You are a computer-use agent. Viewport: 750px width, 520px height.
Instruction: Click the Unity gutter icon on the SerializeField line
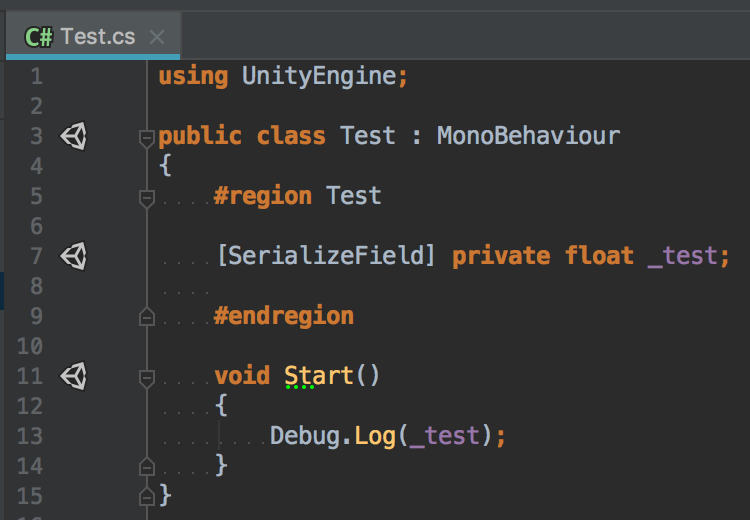pyautogui.click(x=74, y=256)
